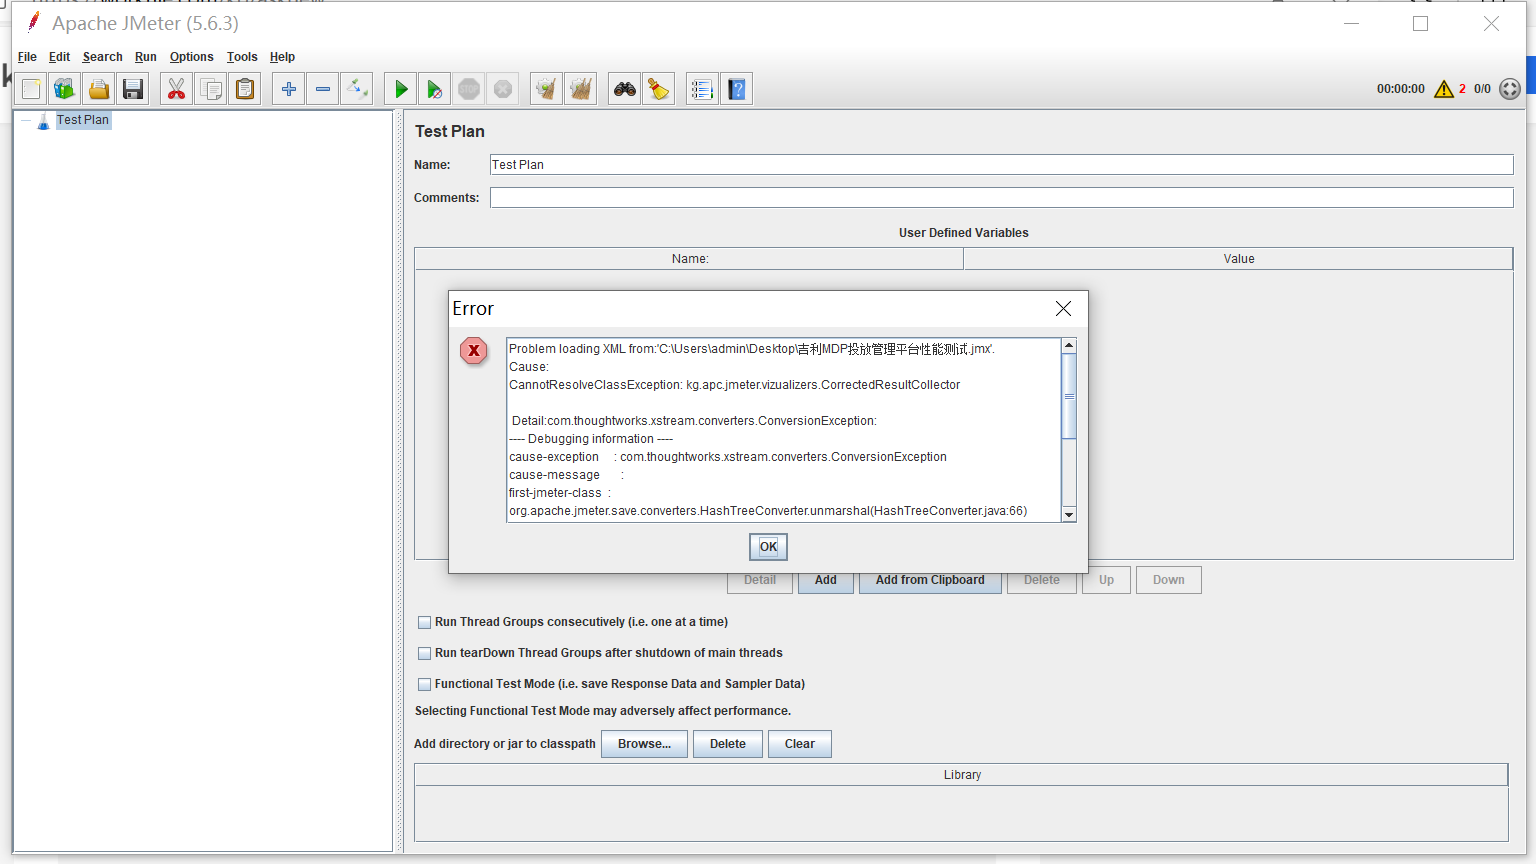The width and height of the screenshot is (1536, 864).
Task: Click the Collapse All minus icon
Action: coord(323,89)
